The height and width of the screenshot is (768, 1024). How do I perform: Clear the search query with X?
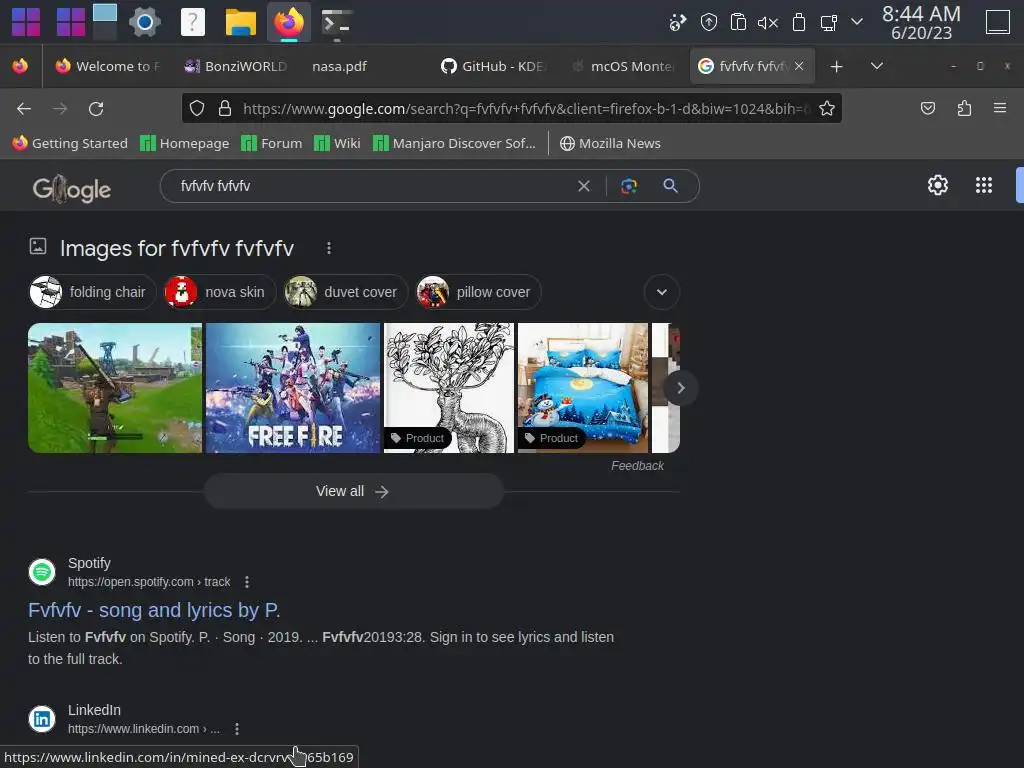coord(584,186)
